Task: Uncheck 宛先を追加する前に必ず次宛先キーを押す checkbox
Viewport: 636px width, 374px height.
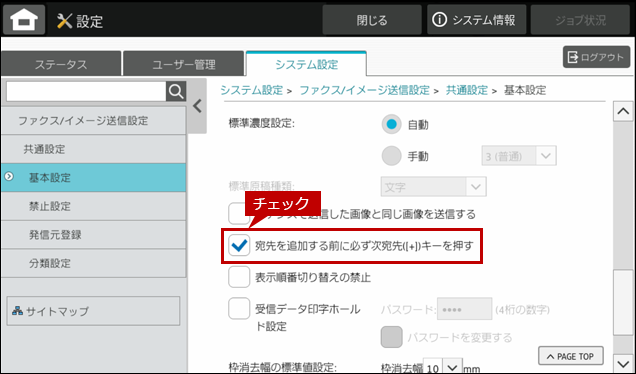Action: pos(239,245)
